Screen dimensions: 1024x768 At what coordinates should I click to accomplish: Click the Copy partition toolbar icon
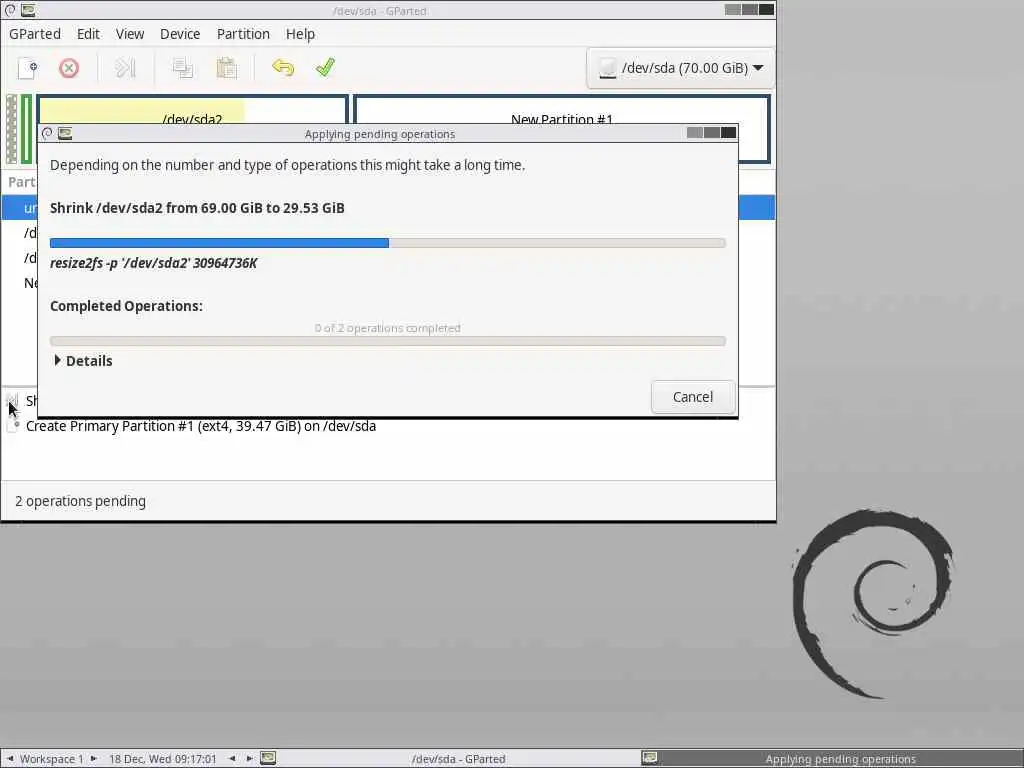183,68
